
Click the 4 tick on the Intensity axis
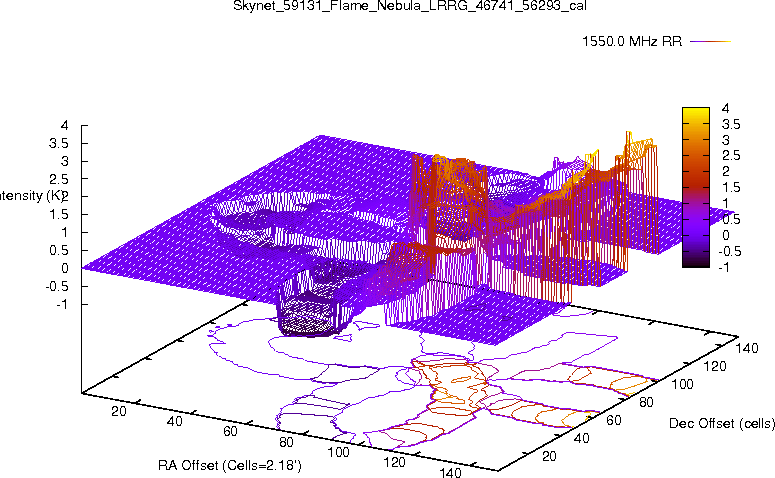64,126
